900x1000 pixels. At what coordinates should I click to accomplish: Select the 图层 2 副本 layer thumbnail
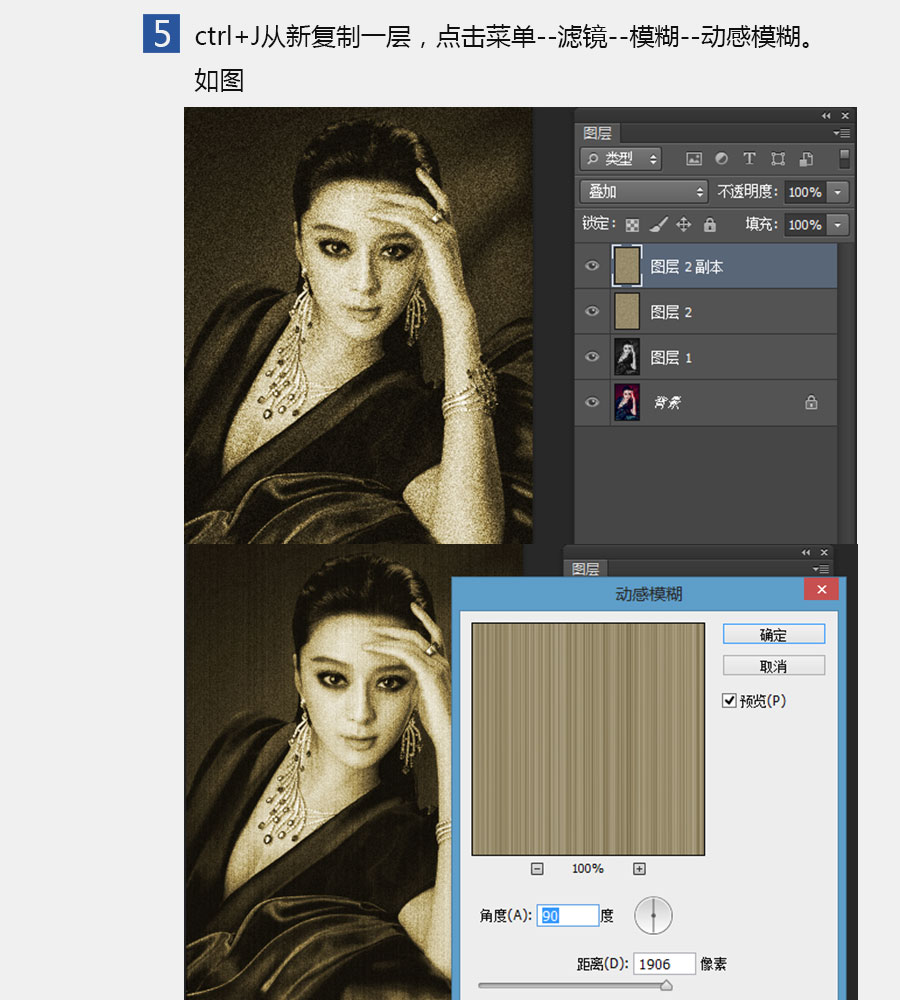point(626,265)
